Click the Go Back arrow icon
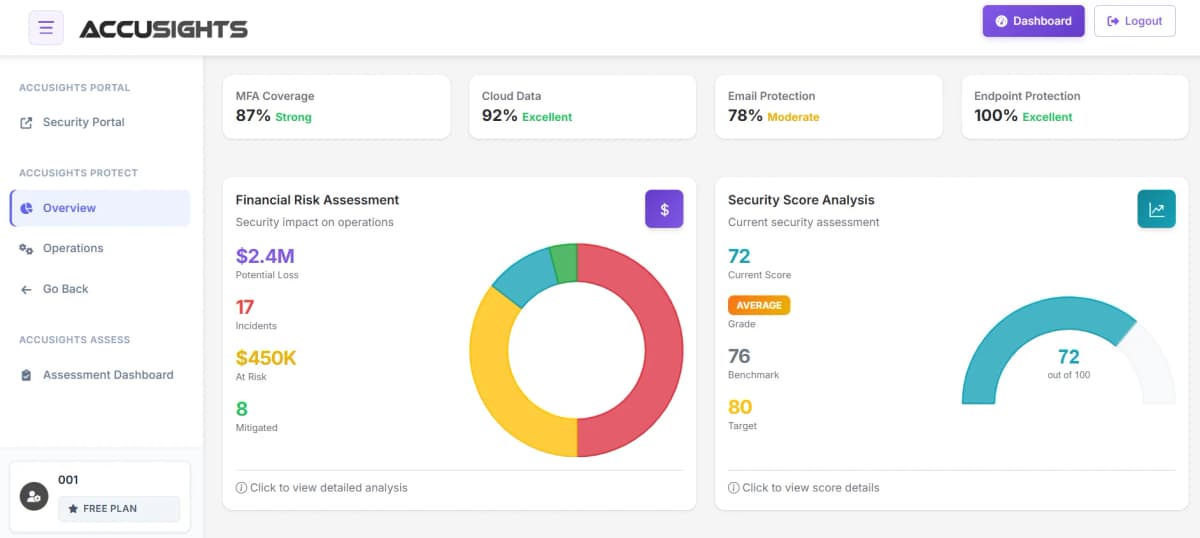This screenshot has width=1200, height=538. [x=26, y=290]
